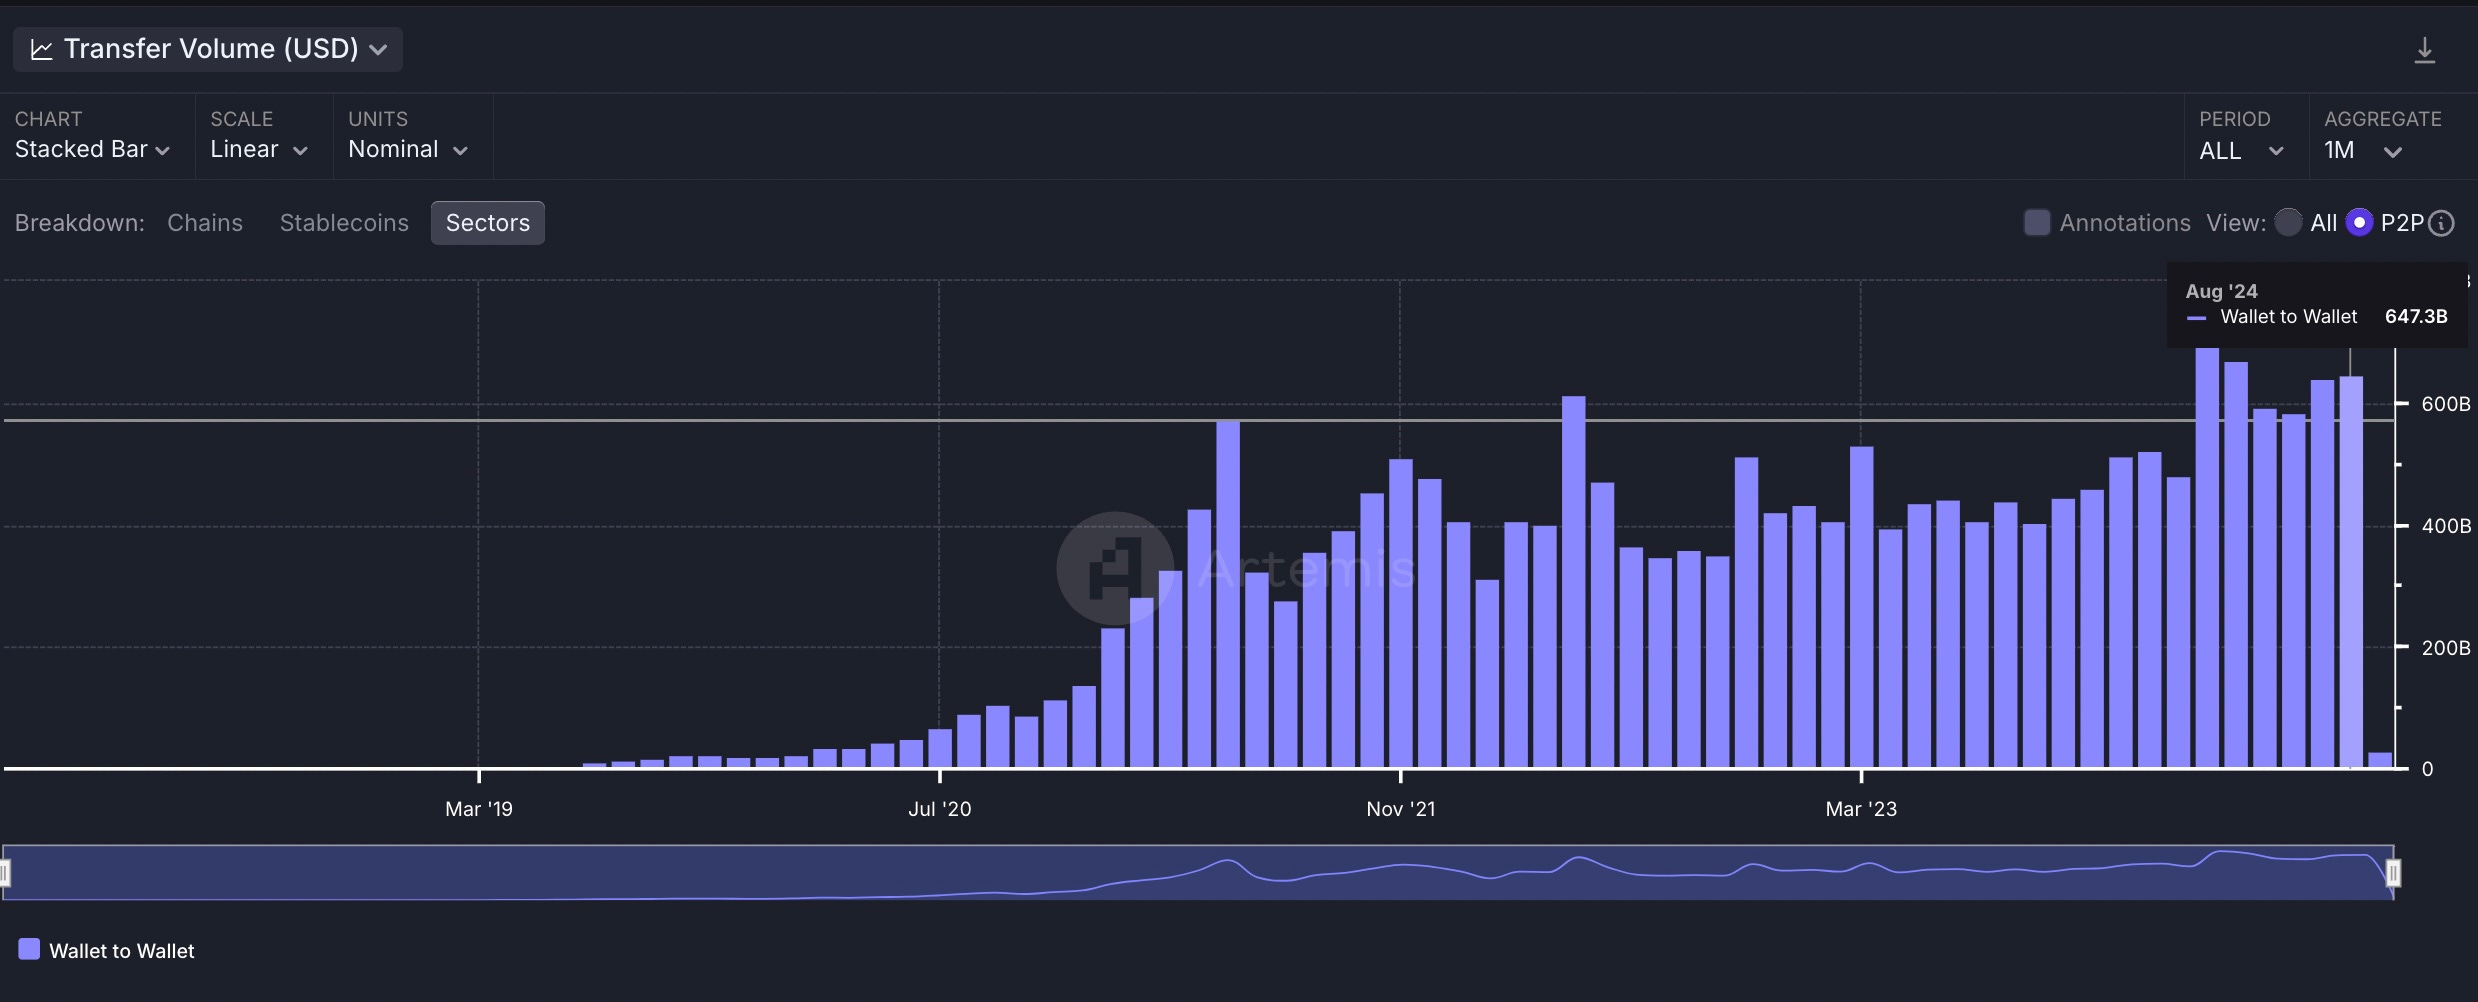Open the Transfer Volume (USD) dropdown
The width and height of the screenshot is (2478, 1002).
[x=208, y=49]
